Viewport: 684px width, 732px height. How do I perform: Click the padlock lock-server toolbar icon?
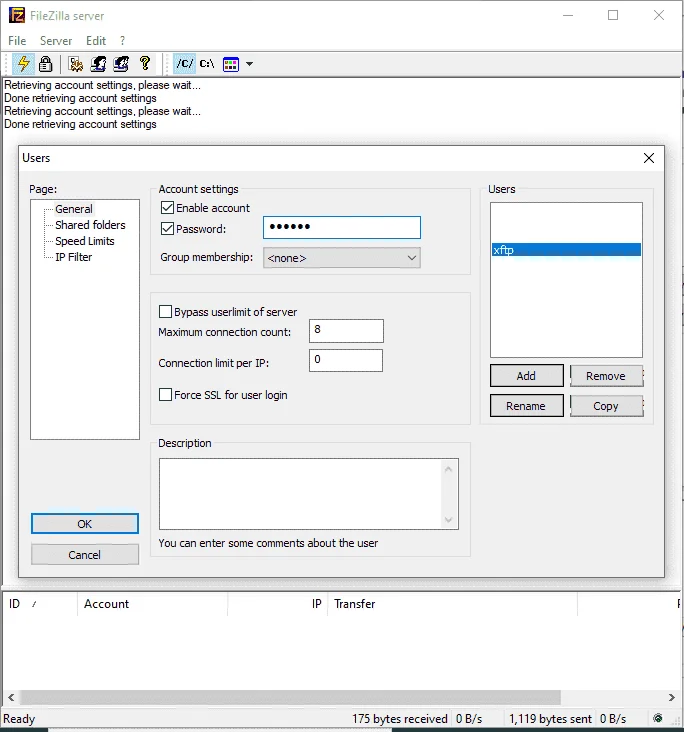coord(45,63)
